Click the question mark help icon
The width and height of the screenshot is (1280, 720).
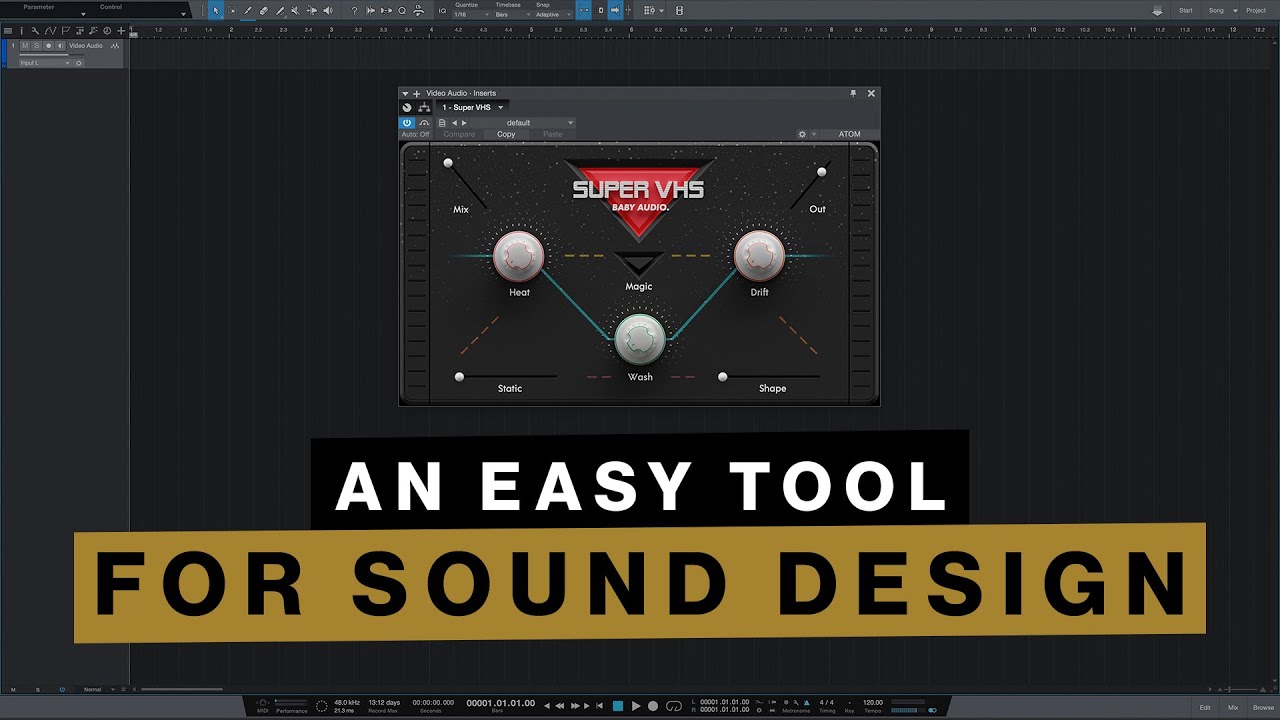pyautogui.click(x=354, y=11)
